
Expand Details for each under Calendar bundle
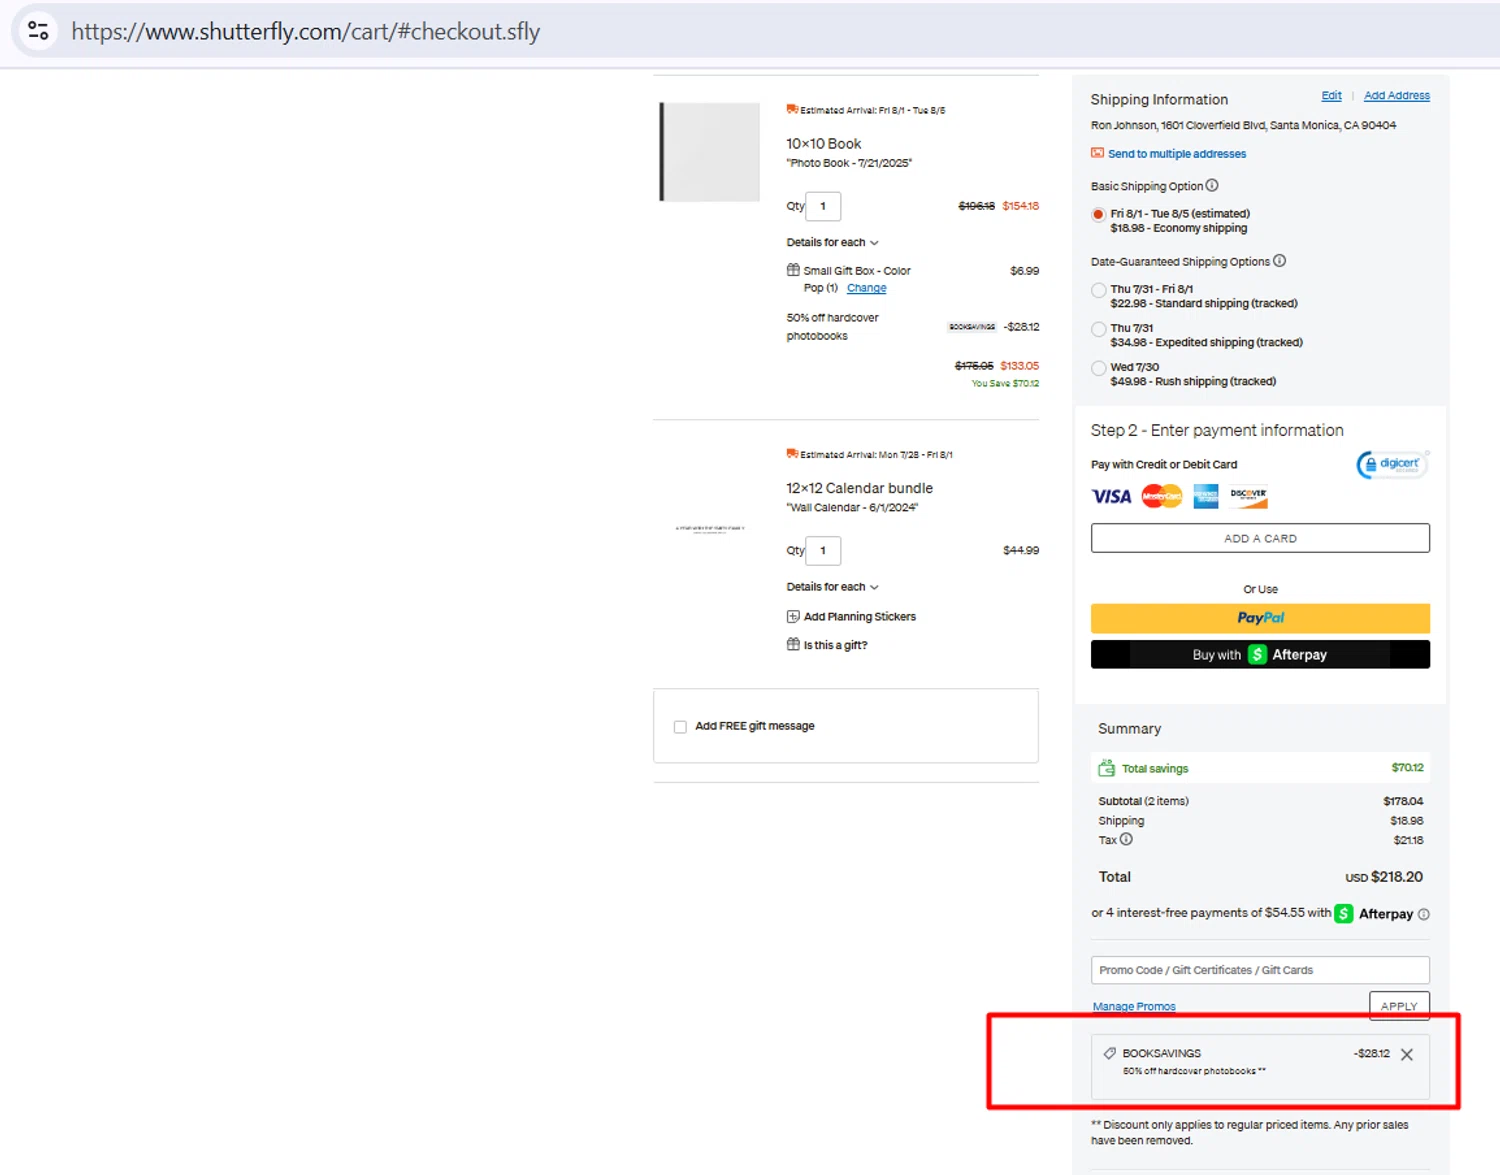pyautogui.click(x=832, y=587)
